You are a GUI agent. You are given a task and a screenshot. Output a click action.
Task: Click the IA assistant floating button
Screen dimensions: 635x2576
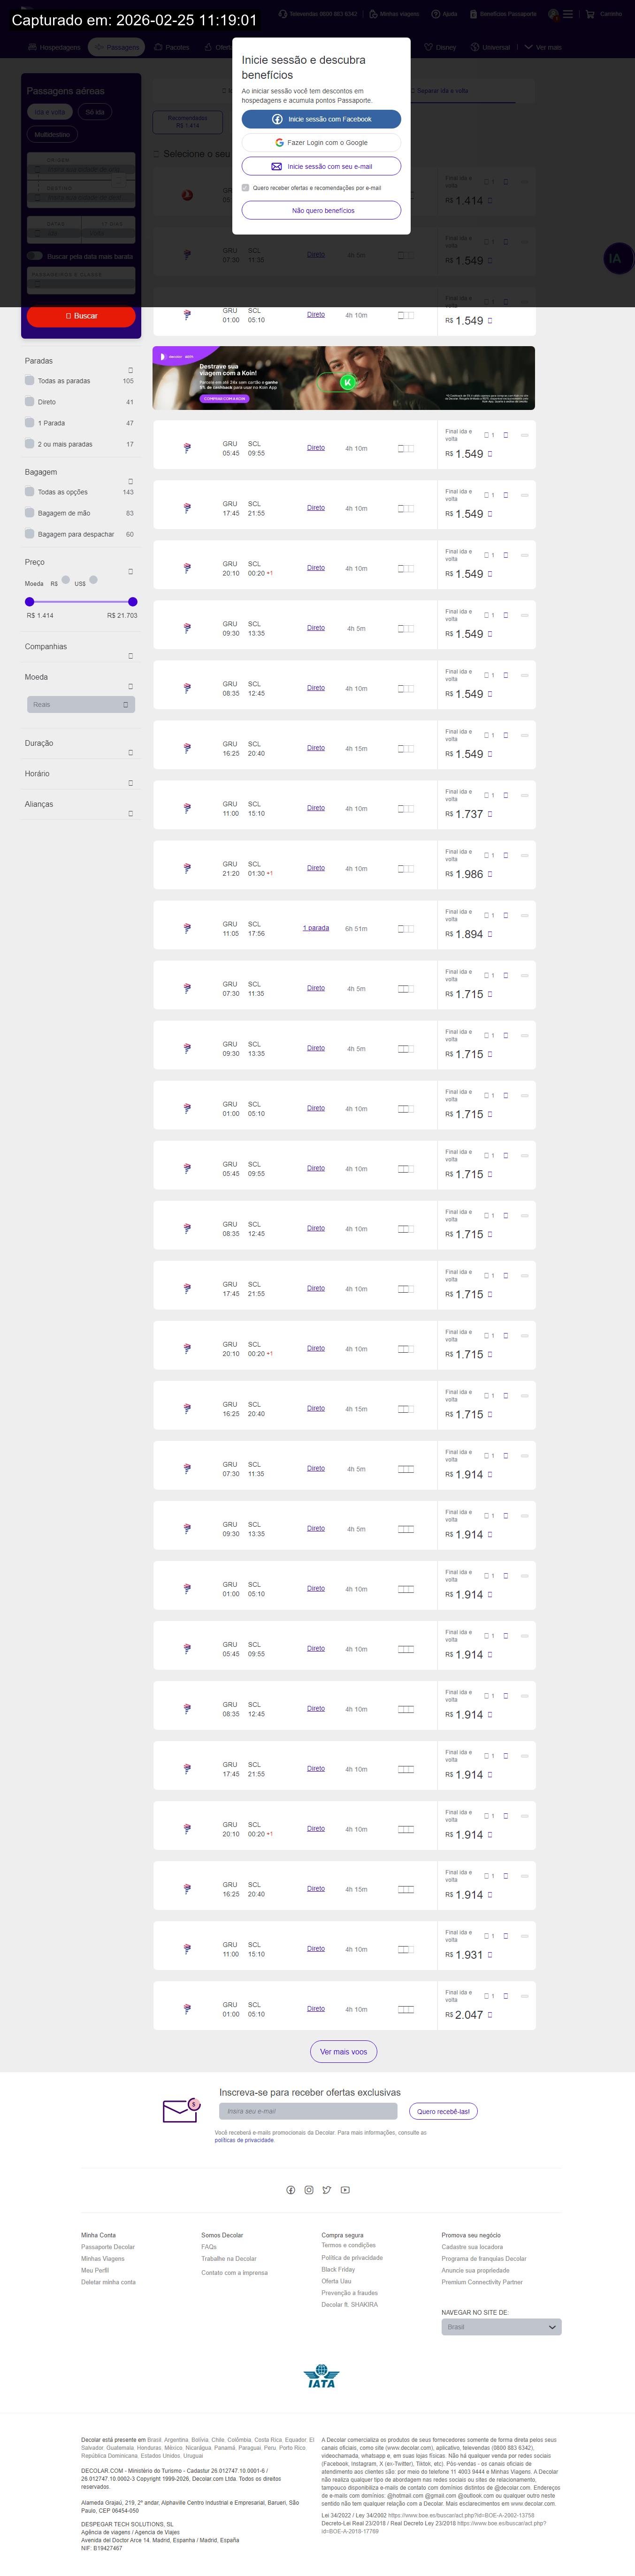tap(614, 258)
